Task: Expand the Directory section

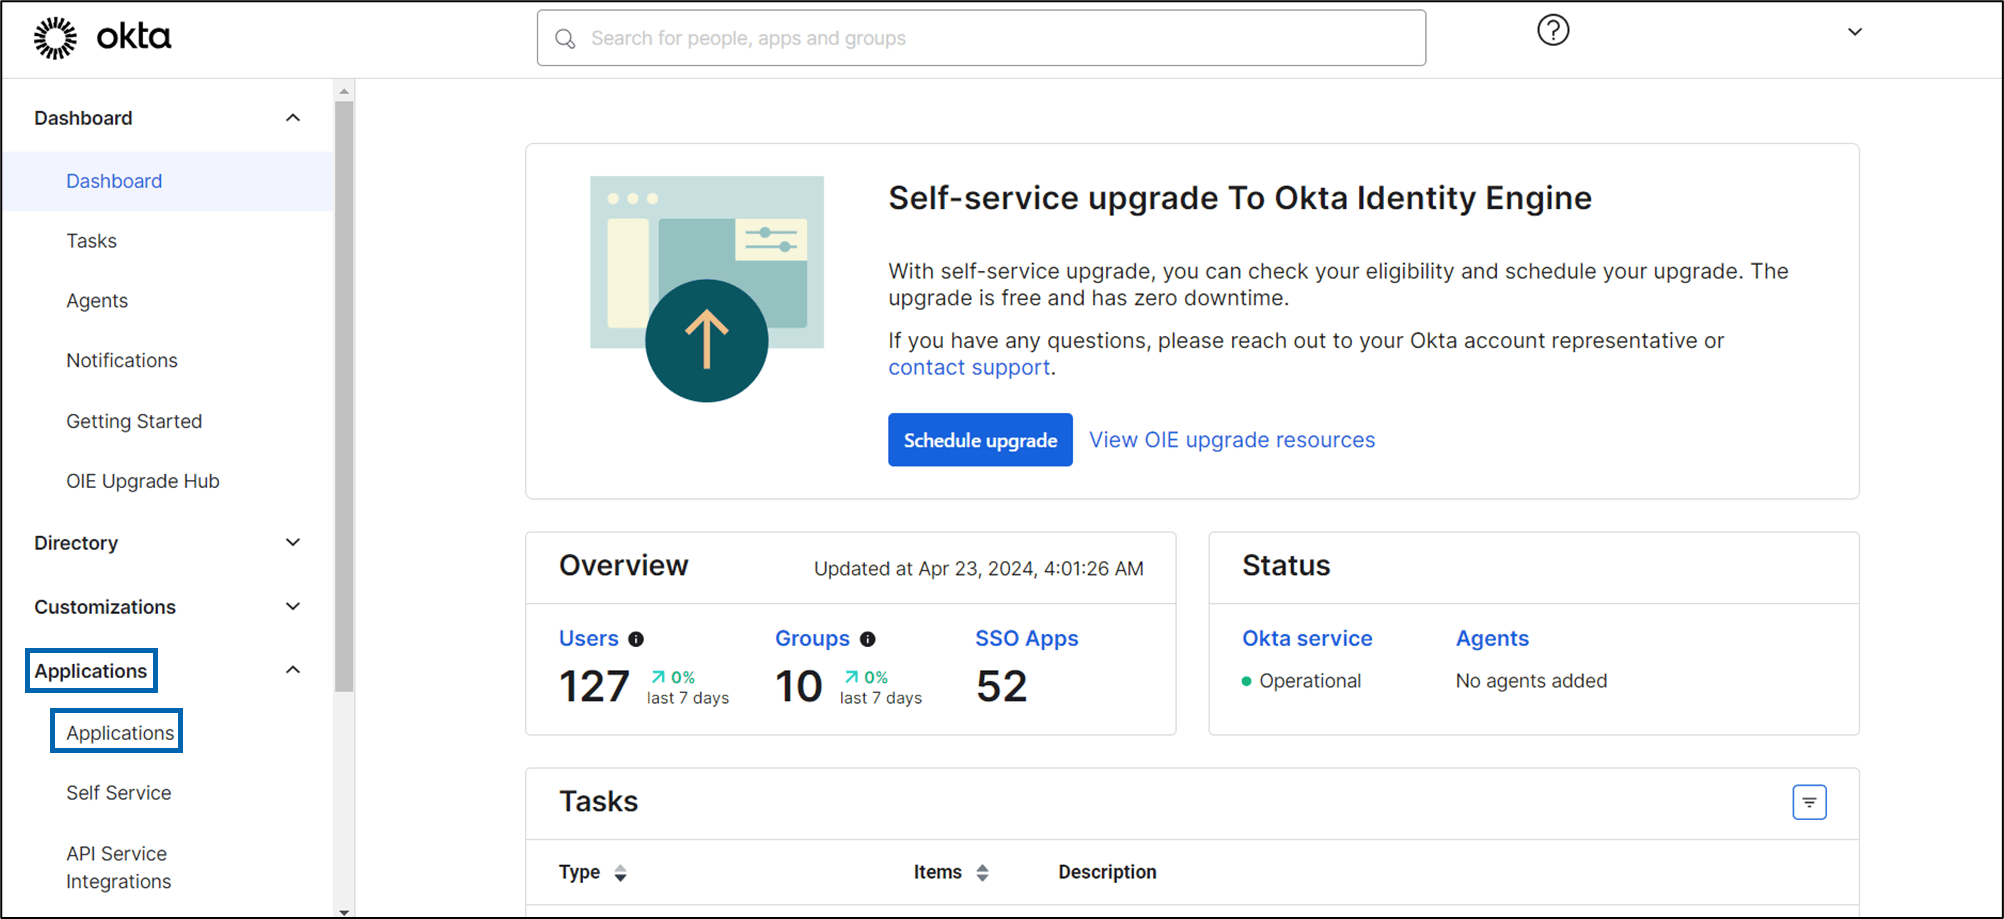Action: (168, 543)
